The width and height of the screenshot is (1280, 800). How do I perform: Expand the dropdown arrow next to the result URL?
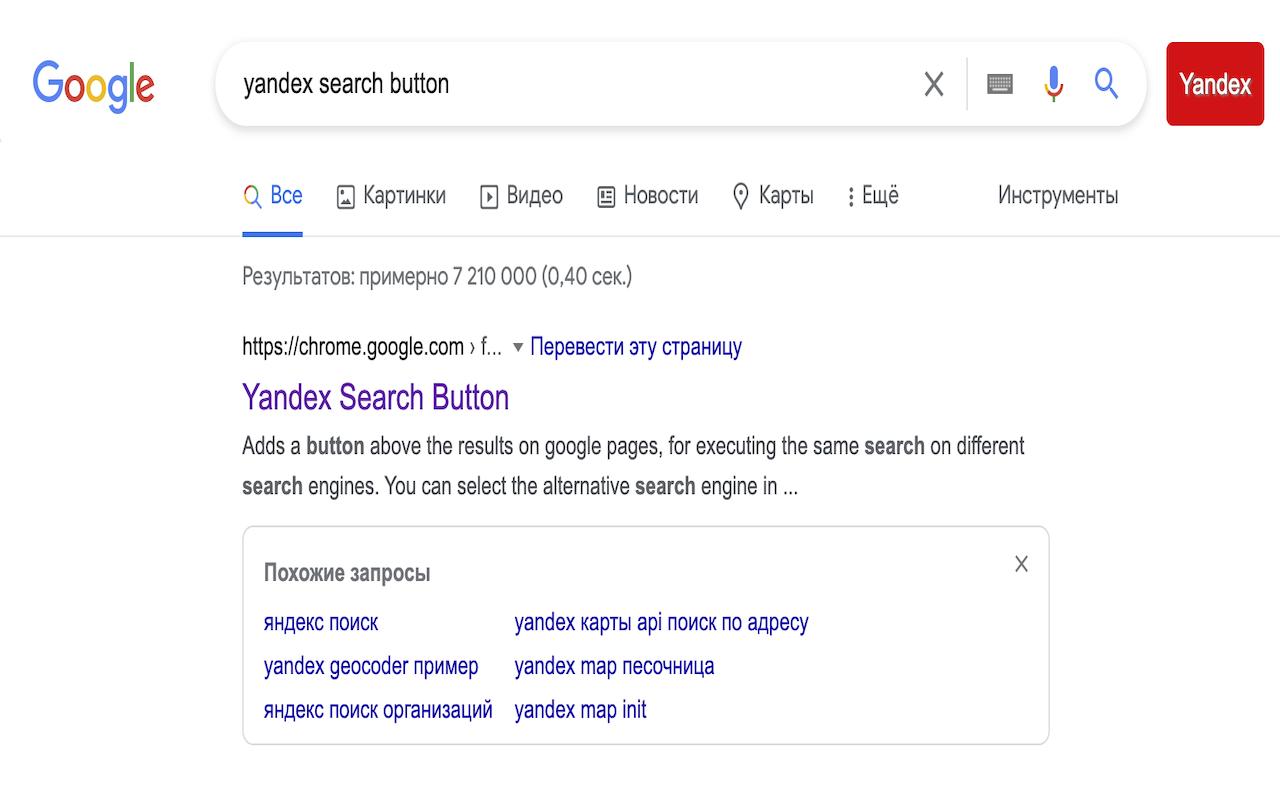tap(517, 348)
